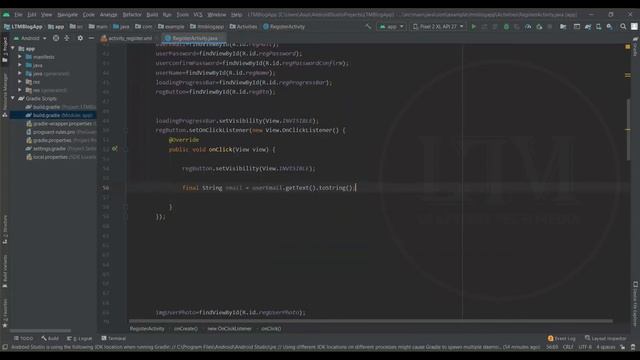Open the Event Log
Screen dimensions: 640x360
click(562, 338)
